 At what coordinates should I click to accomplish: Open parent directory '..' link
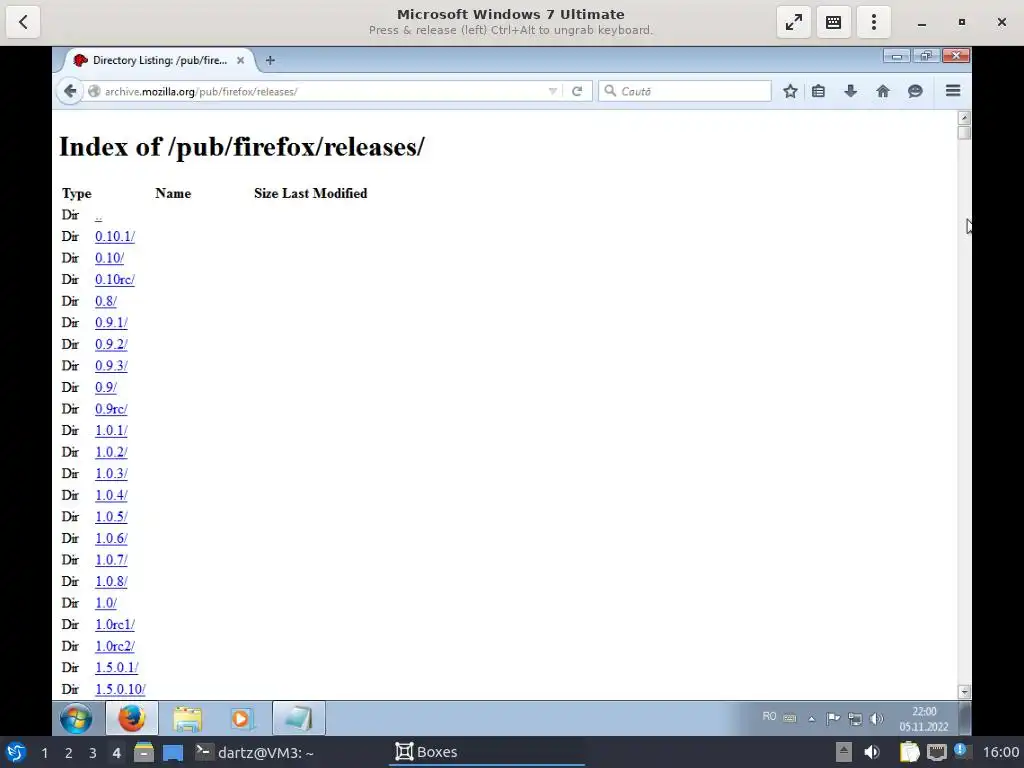coord(98,215)
